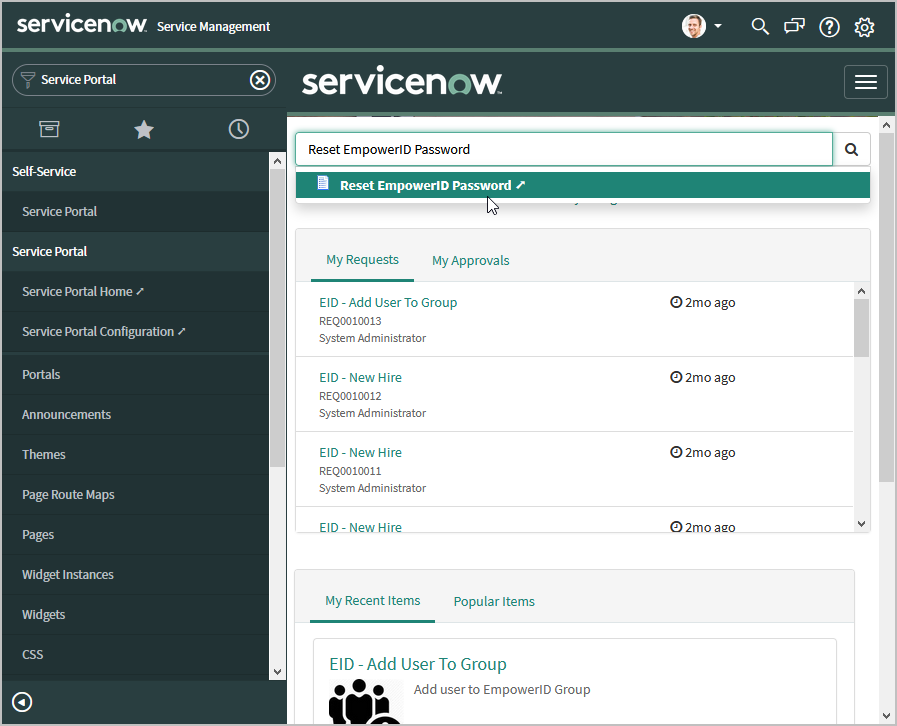Collapse the navigator with the arrow button
The height and width of the screenshot is (726, 897).
point(22,702)
